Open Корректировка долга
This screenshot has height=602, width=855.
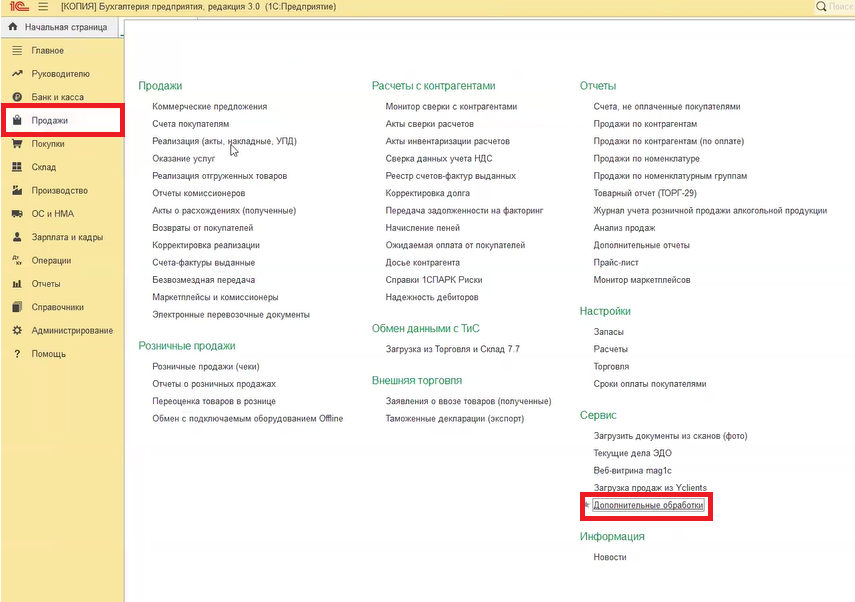point(428,193)
